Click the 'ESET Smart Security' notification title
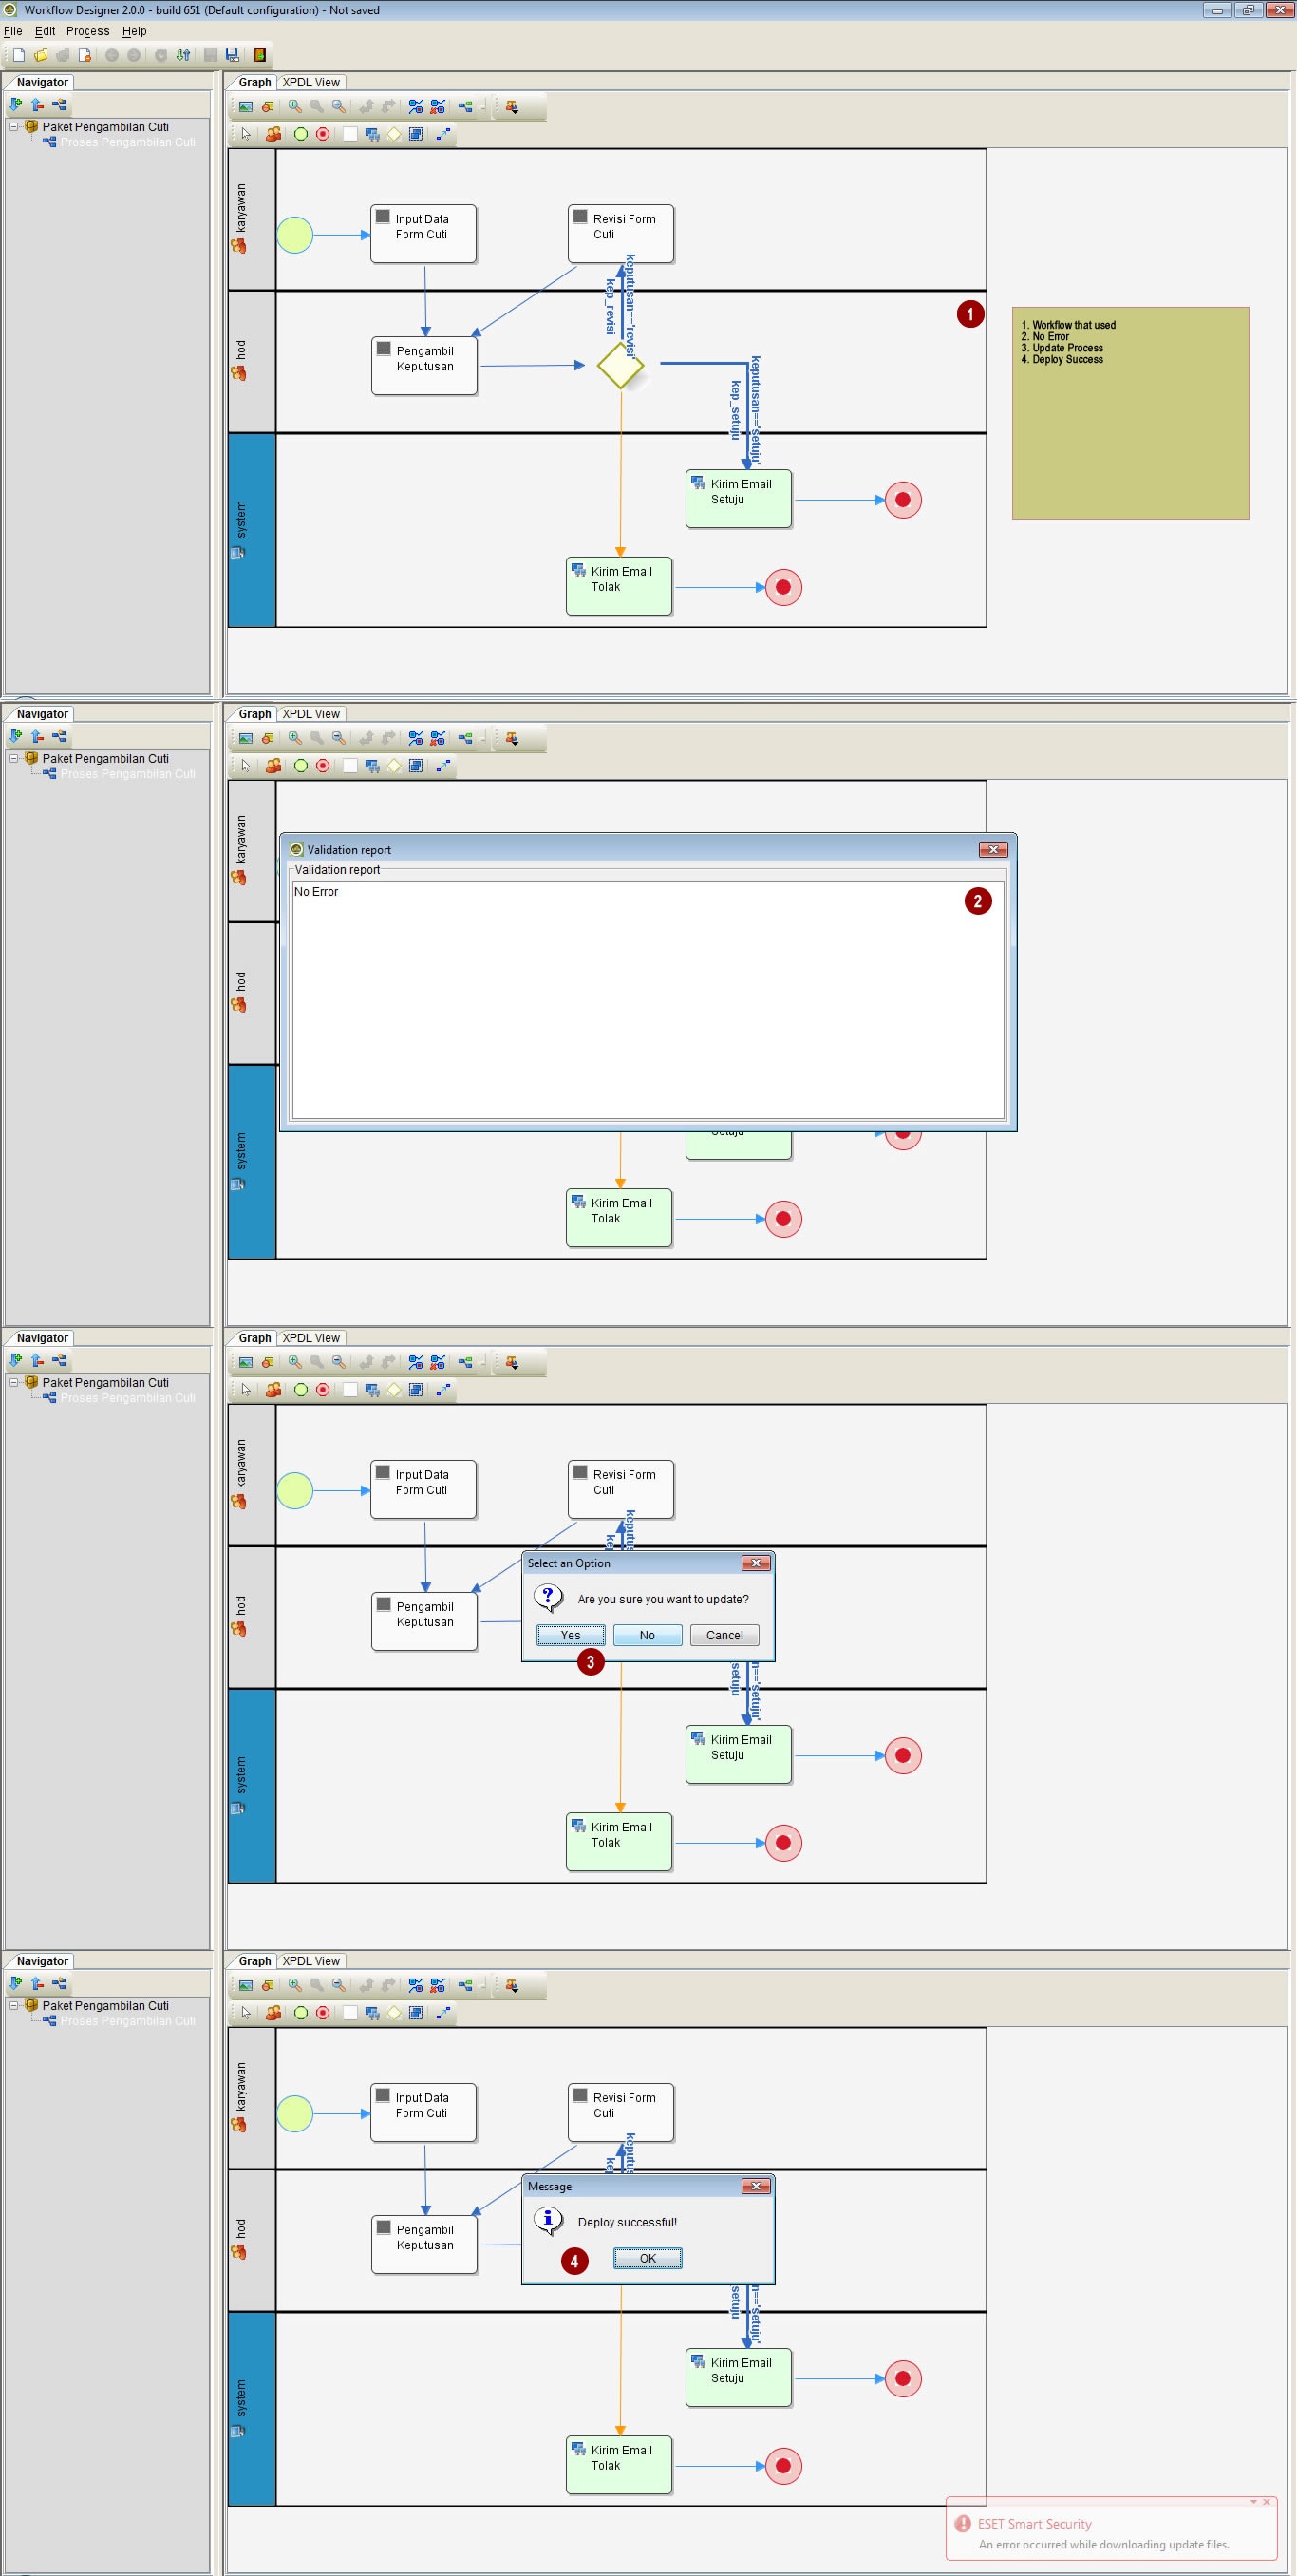 1034,2524
